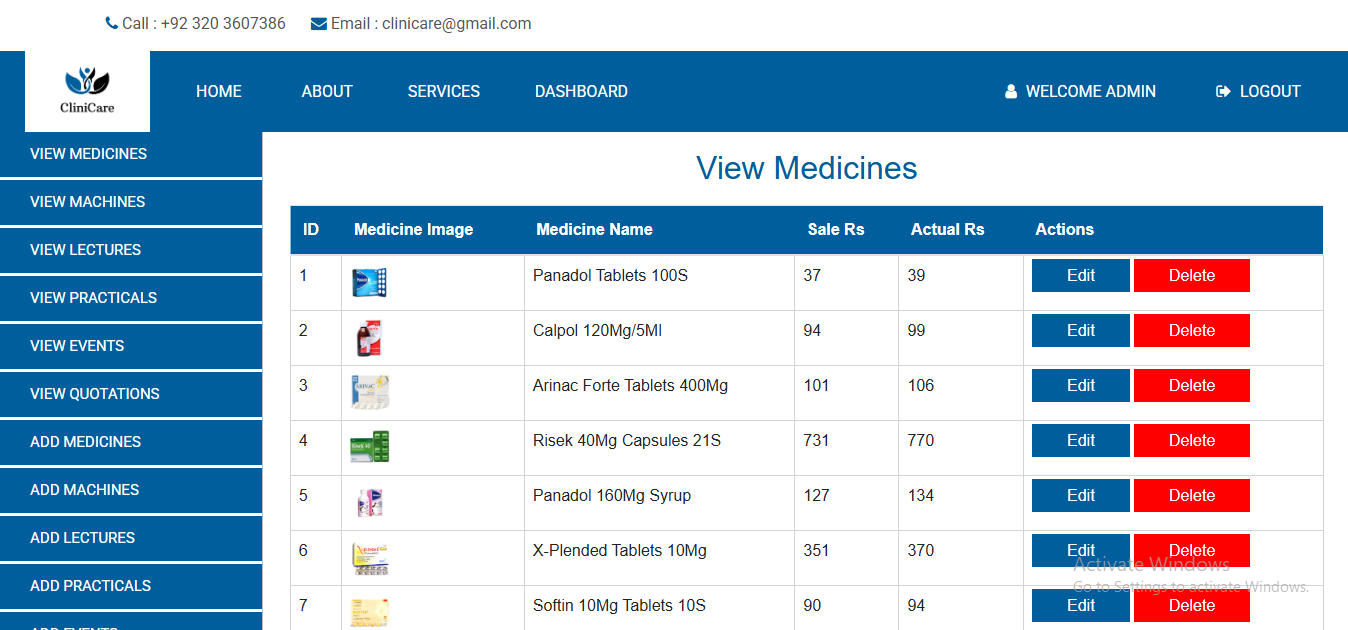
Task: Click the CliniCare logo
Action: [x=87, y=91]
